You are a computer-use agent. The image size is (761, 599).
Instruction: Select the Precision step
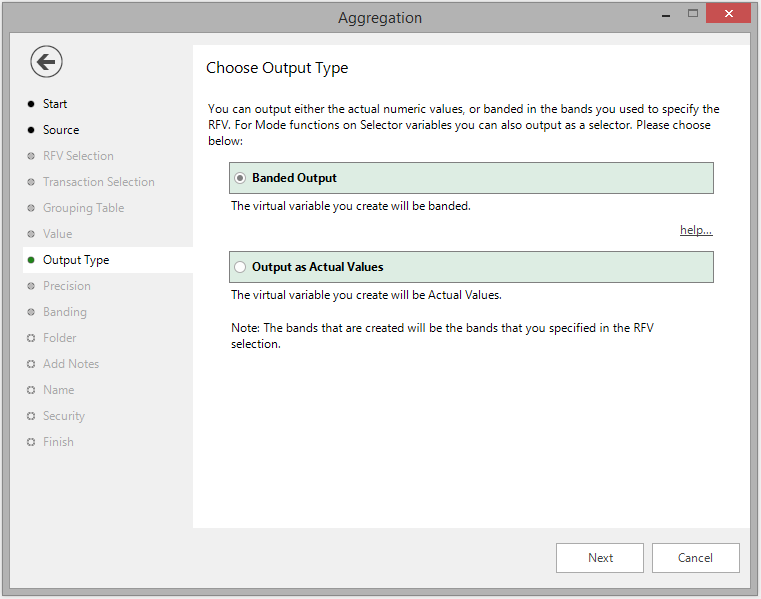click(x=66, y=286)
